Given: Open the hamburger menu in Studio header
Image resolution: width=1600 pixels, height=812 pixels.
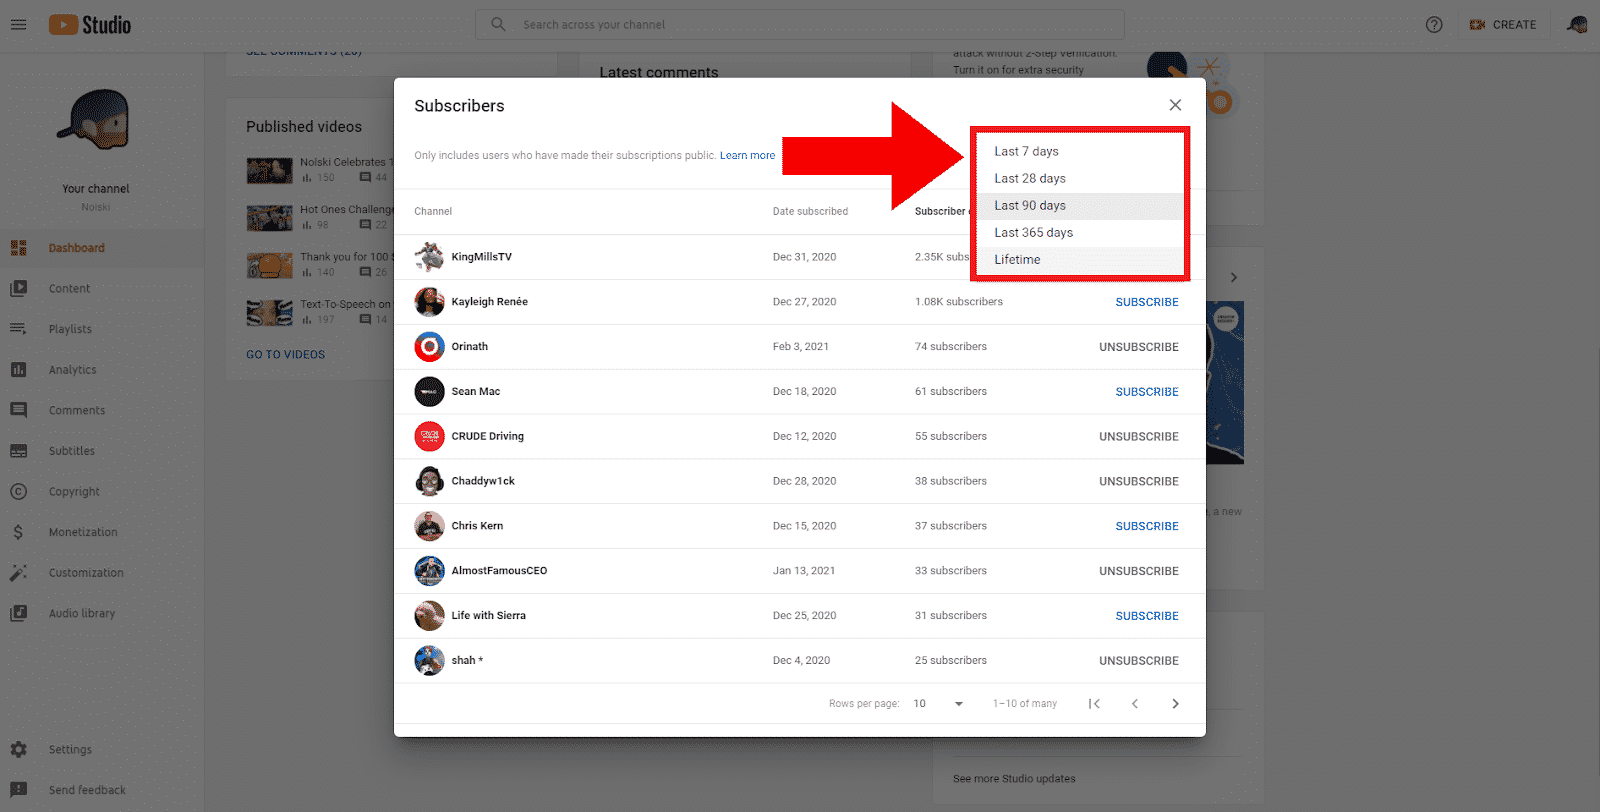Looking at the screenshot, I should 18,25.
